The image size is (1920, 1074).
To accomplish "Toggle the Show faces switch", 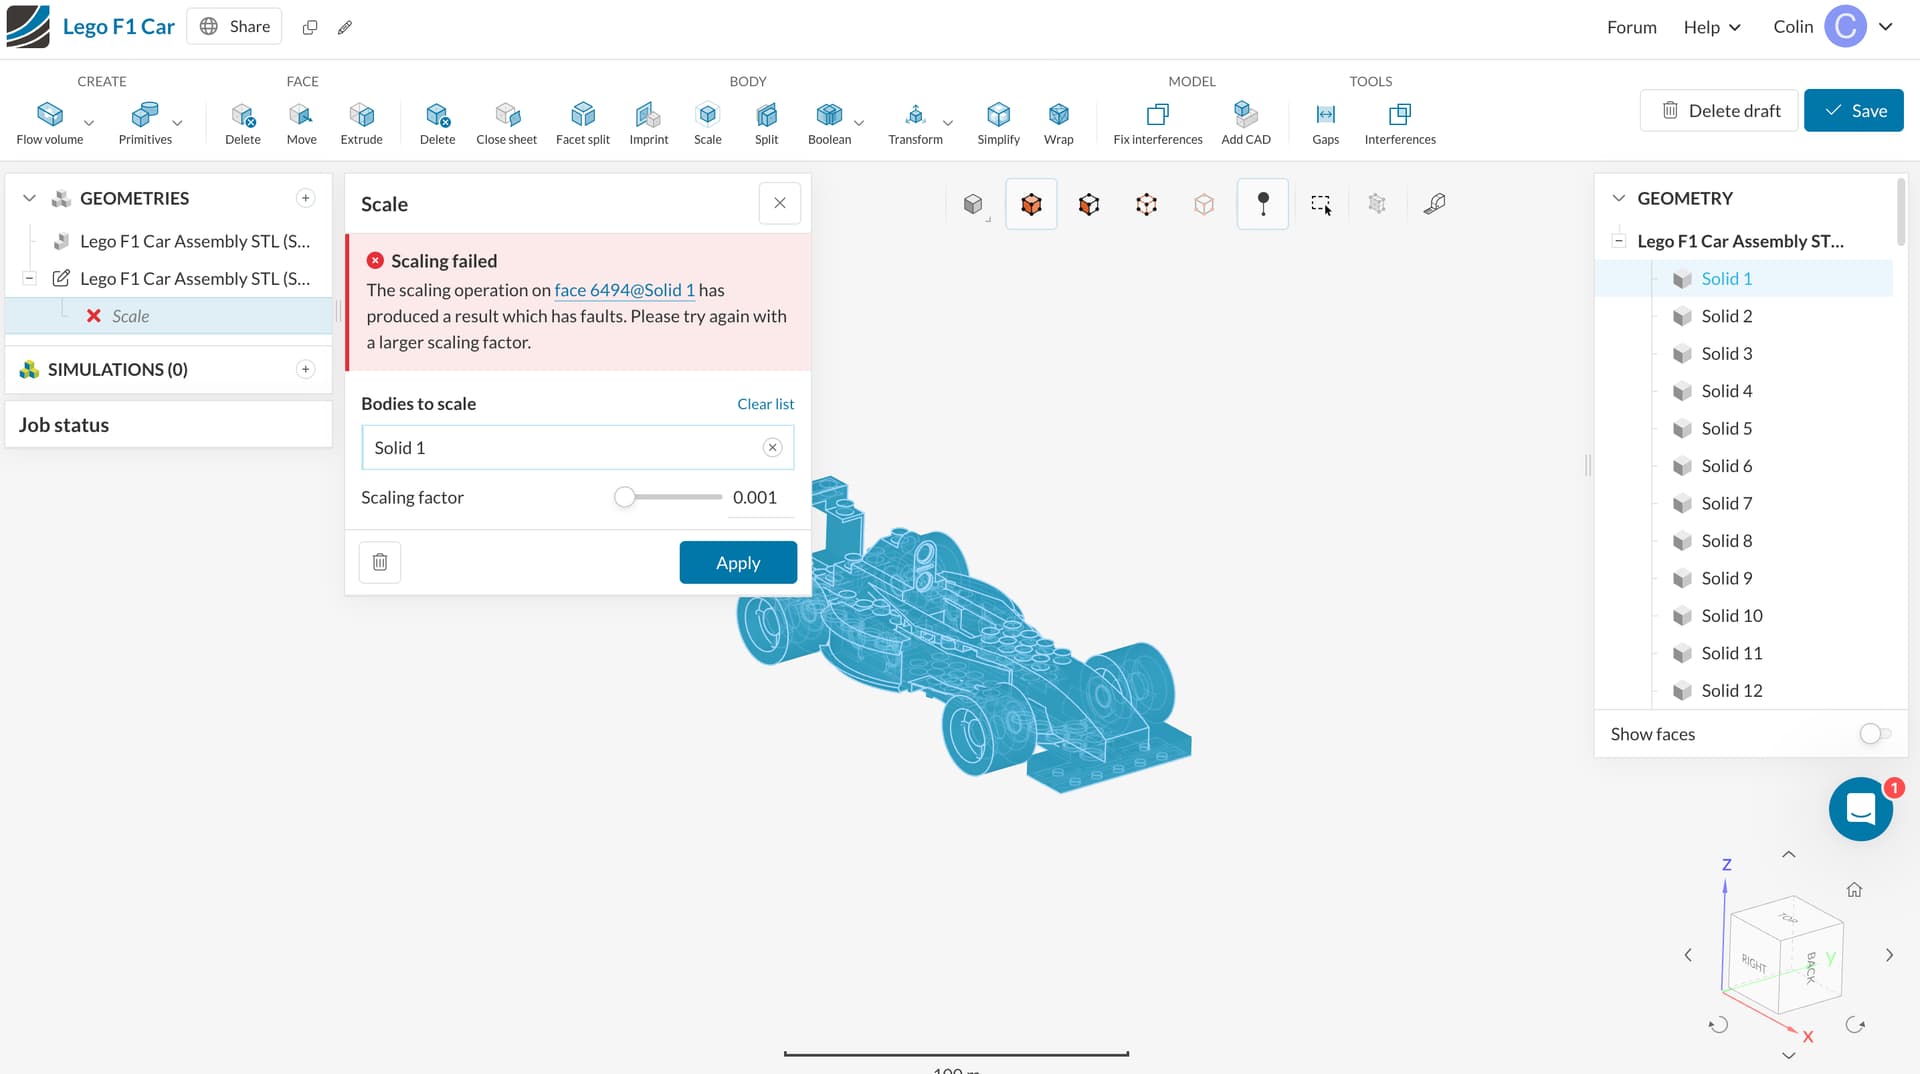I will pos(1875,734).
